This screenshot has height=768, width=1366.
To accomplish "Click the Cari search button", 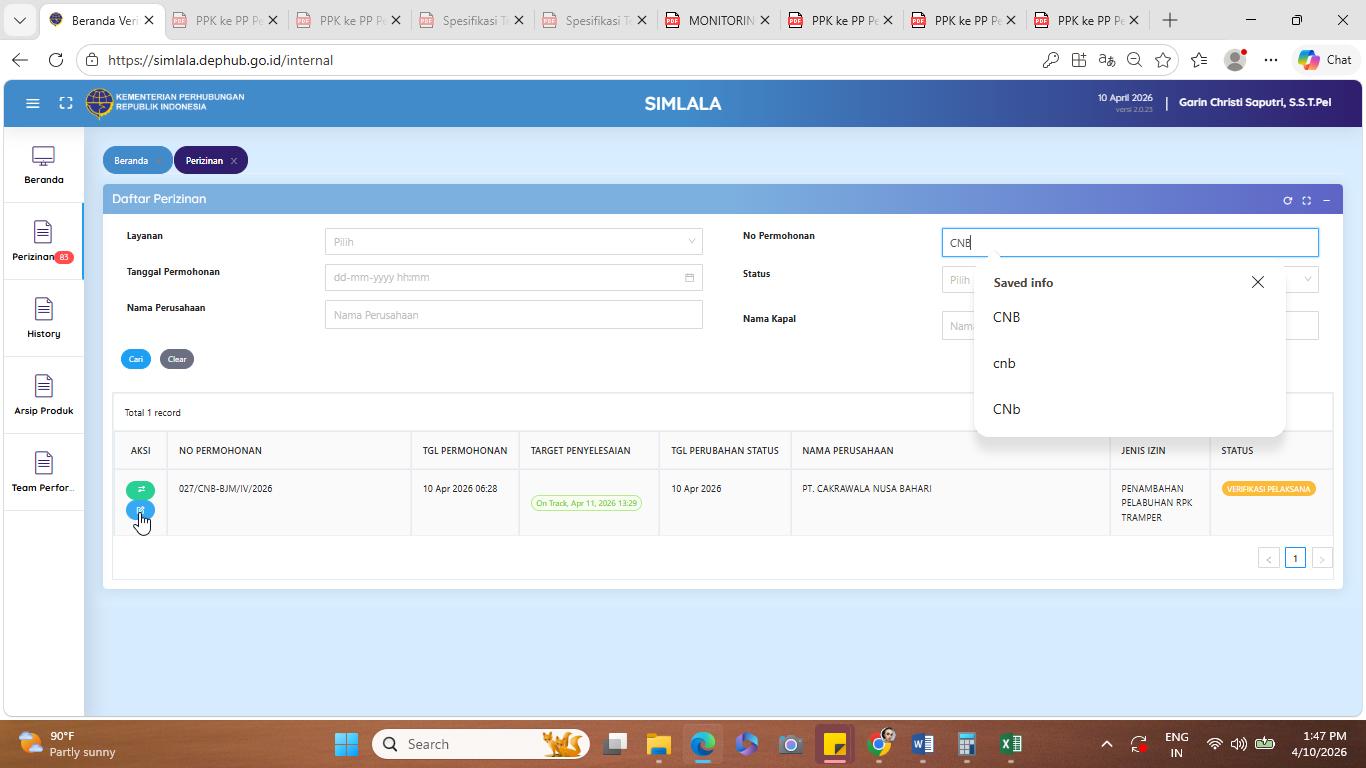I will point(136,359).
